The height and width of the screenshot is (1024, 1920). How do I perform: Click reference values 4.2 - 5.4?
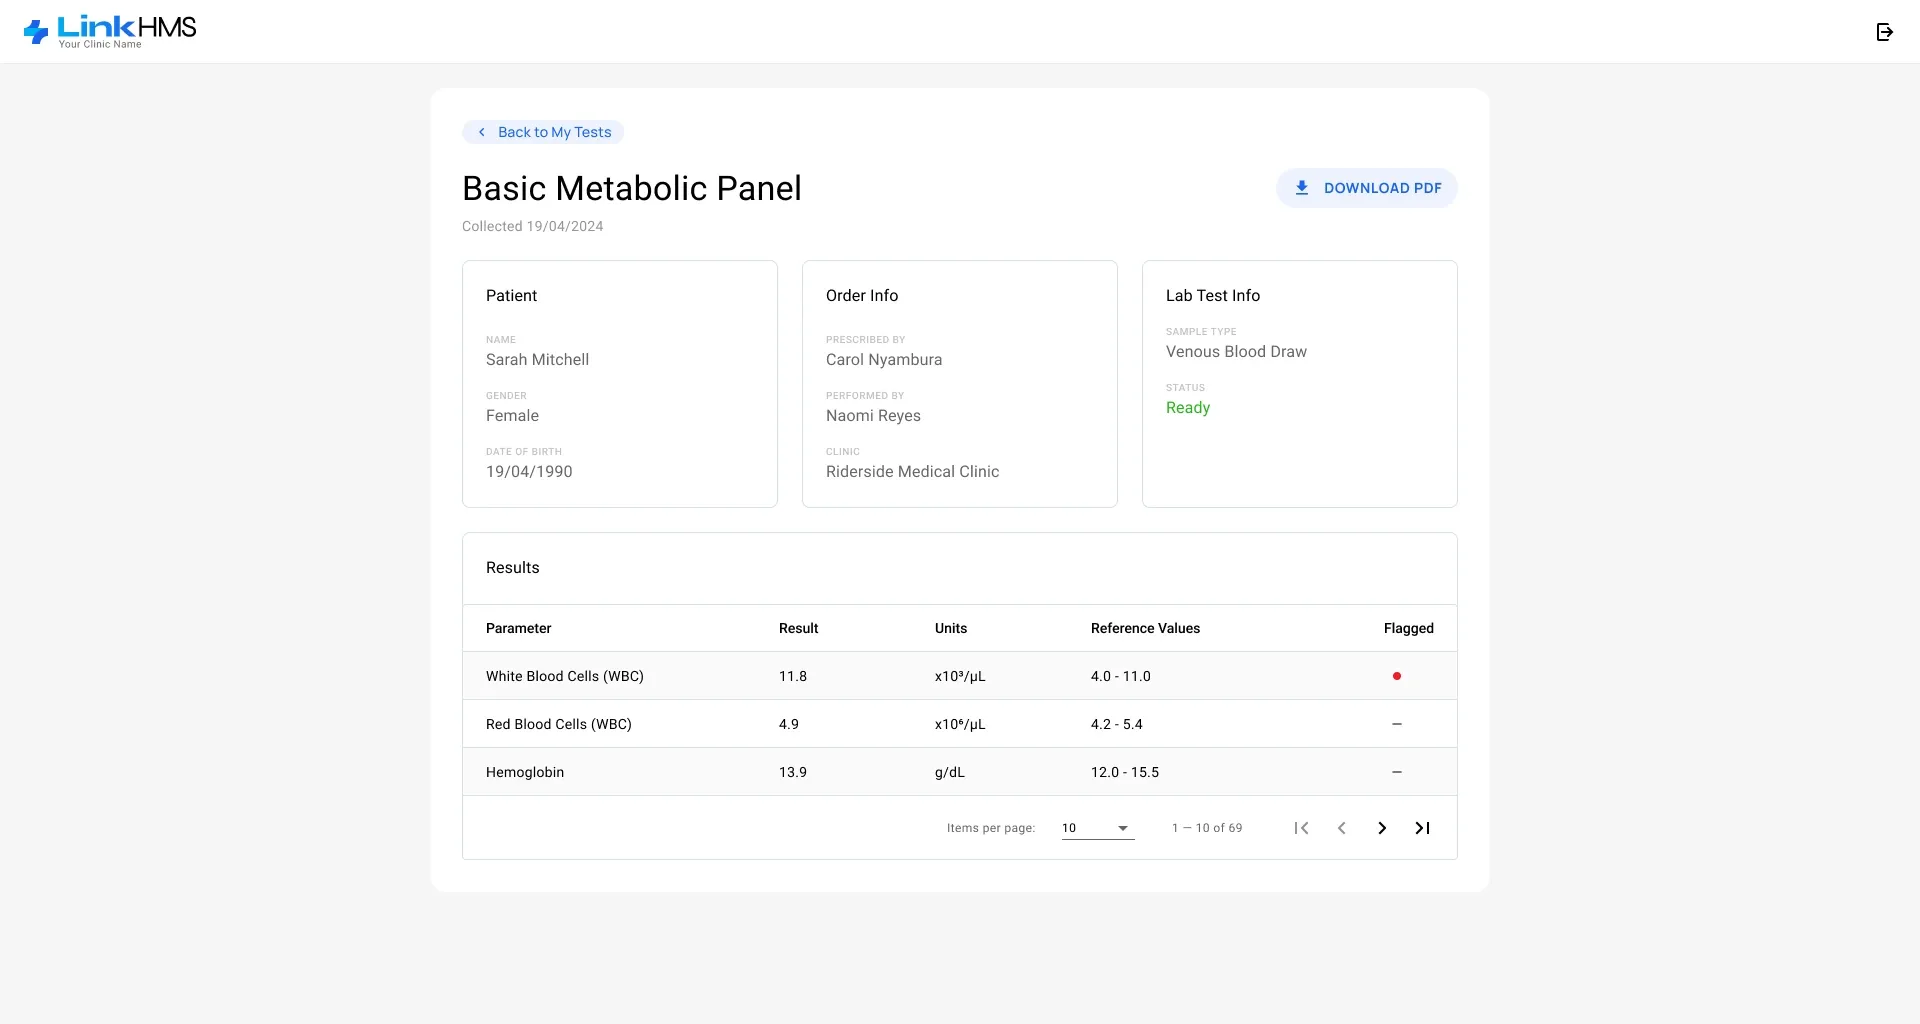(1117, 724)
